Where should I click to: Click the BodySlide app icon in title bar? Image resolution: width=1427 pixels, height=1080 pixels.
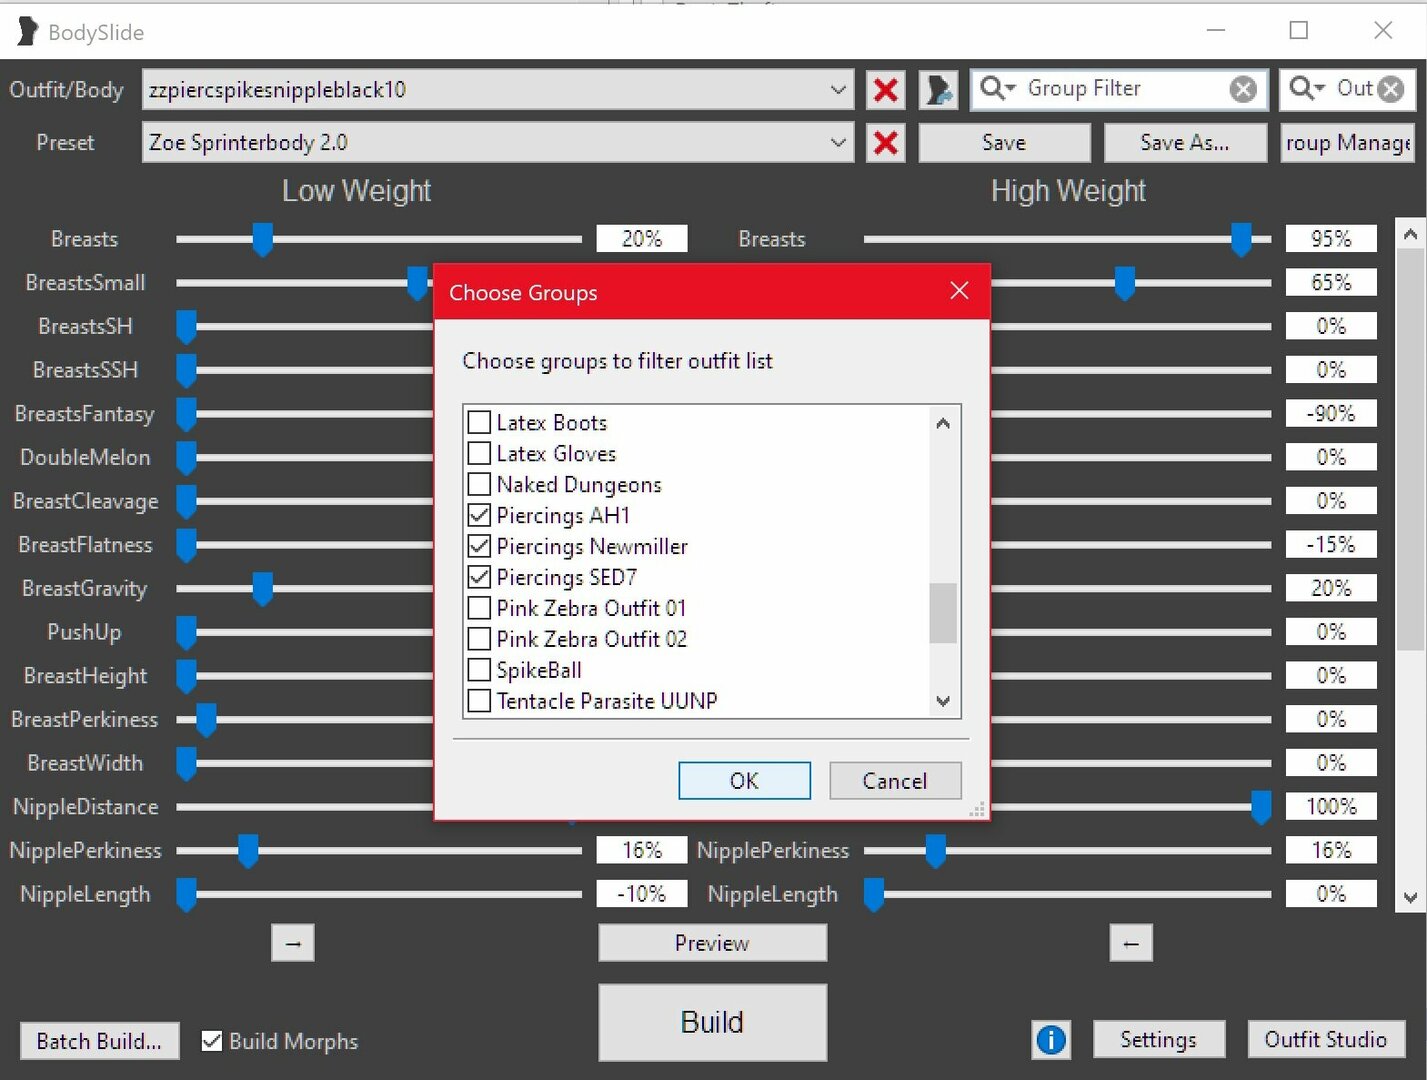[28, 32]
